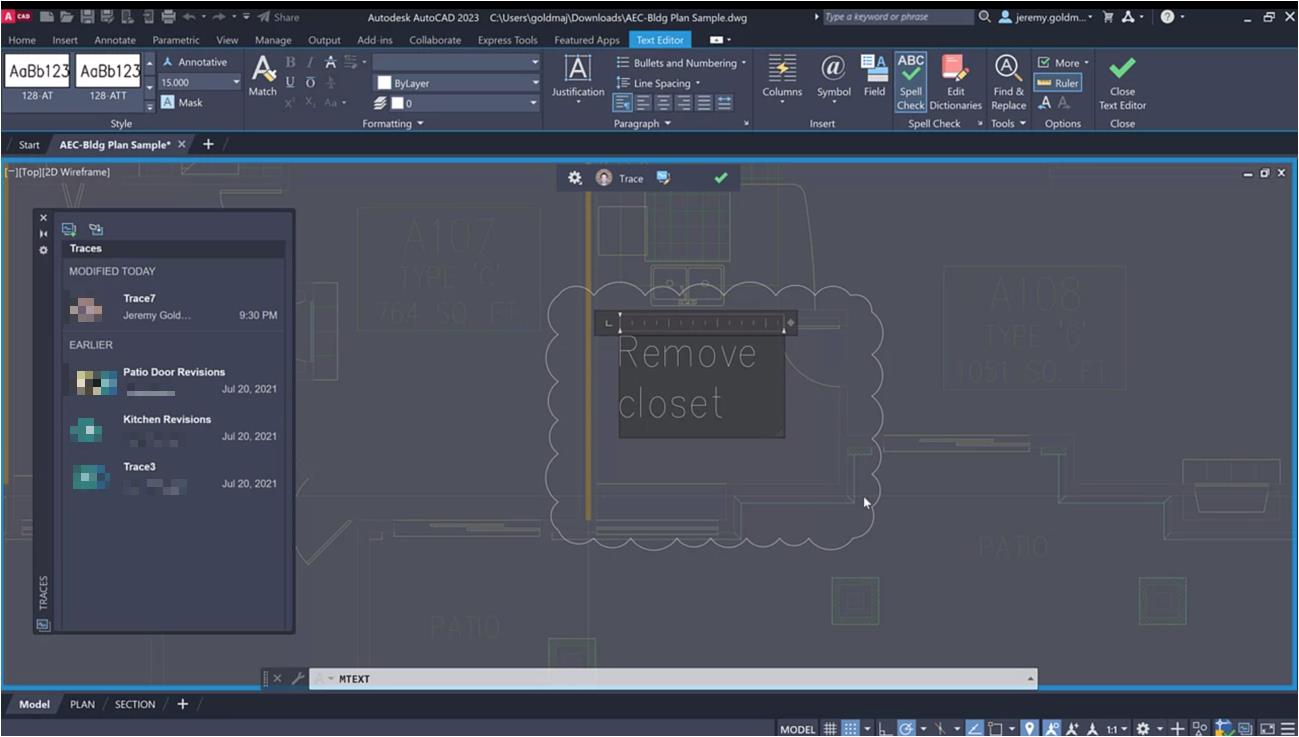Switch to the PLAN layout tab
Image resolution: width=1299 pixels, height=737 pixels.
pos(82,704)
